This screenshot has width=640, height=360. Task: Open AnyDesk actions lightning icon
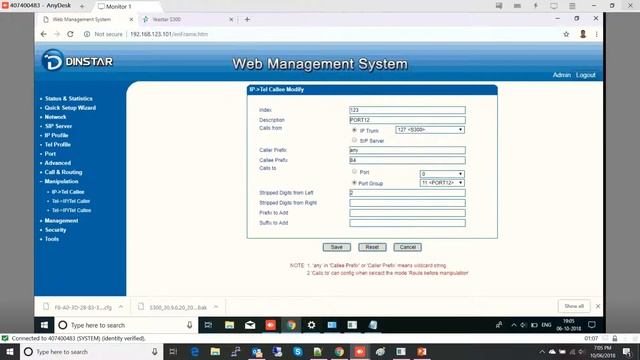pos(536,6)
